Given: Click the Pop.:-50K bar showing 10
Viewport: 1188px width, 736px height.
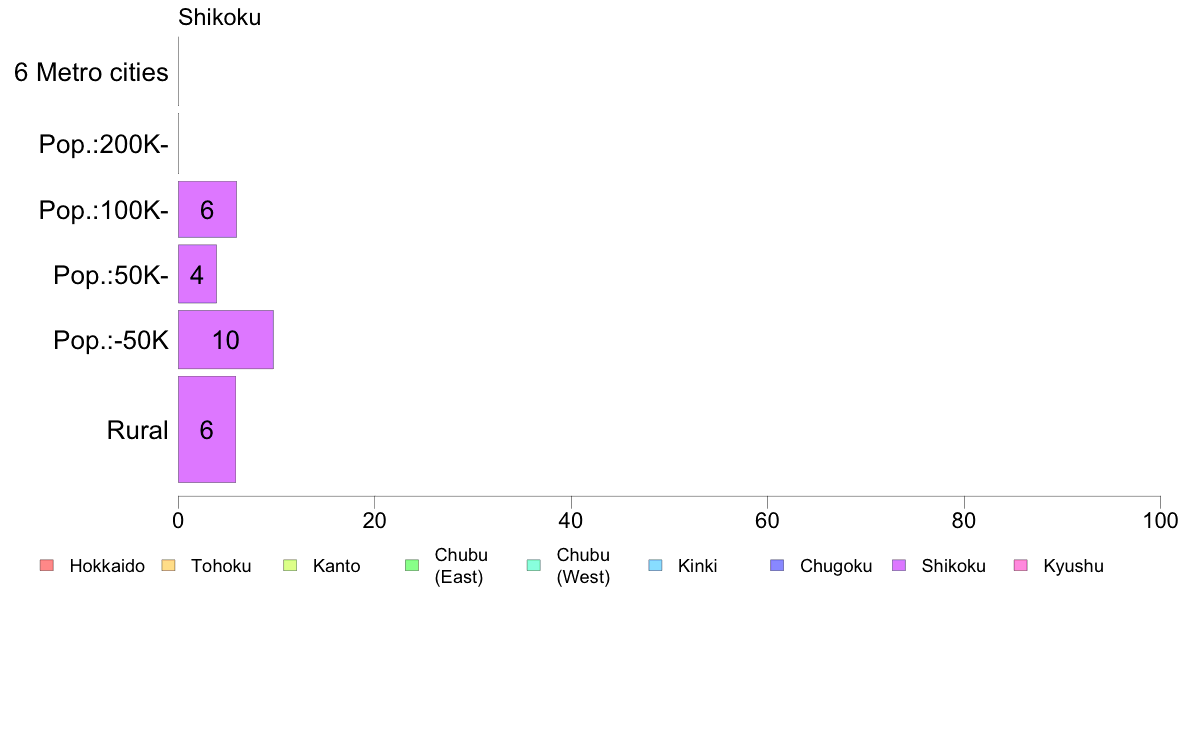Looking at the screenshot, I should point(226,340).
